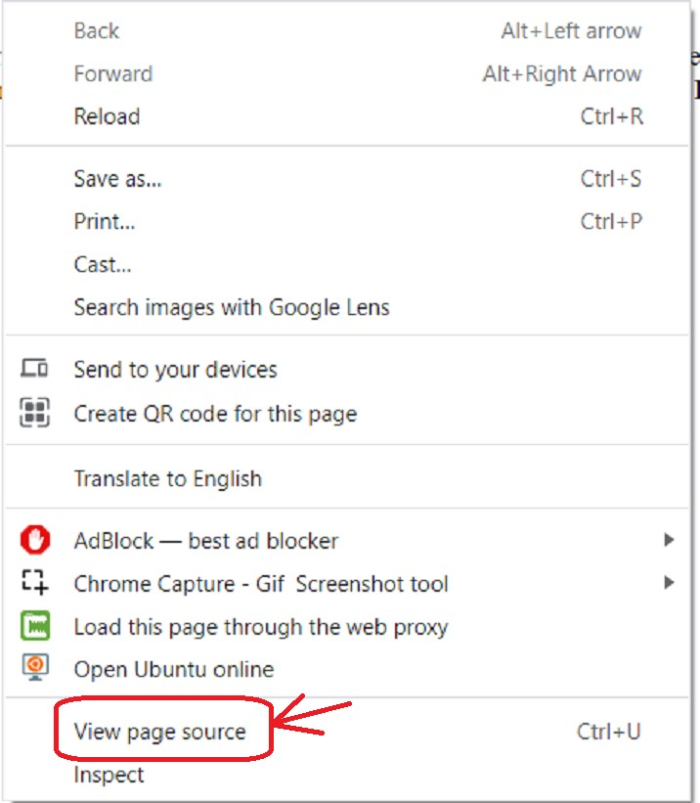Choose Search images with Google Lens

coord(231,307)
